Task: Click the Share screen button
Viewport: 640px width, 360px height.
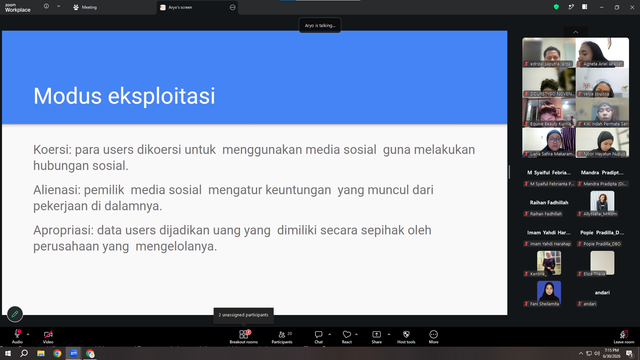Action: point(376,336)
